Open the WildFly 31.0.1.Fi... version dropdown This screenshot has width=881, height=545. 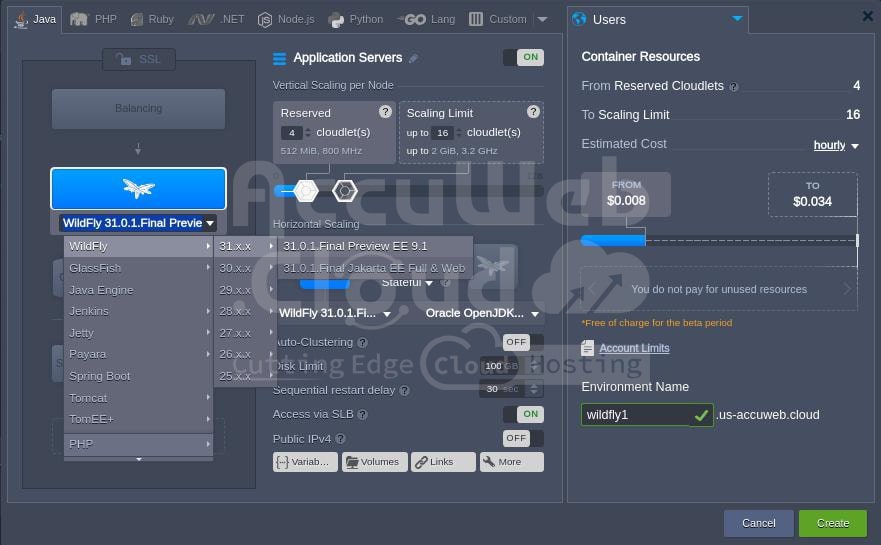tap(335, 314)
